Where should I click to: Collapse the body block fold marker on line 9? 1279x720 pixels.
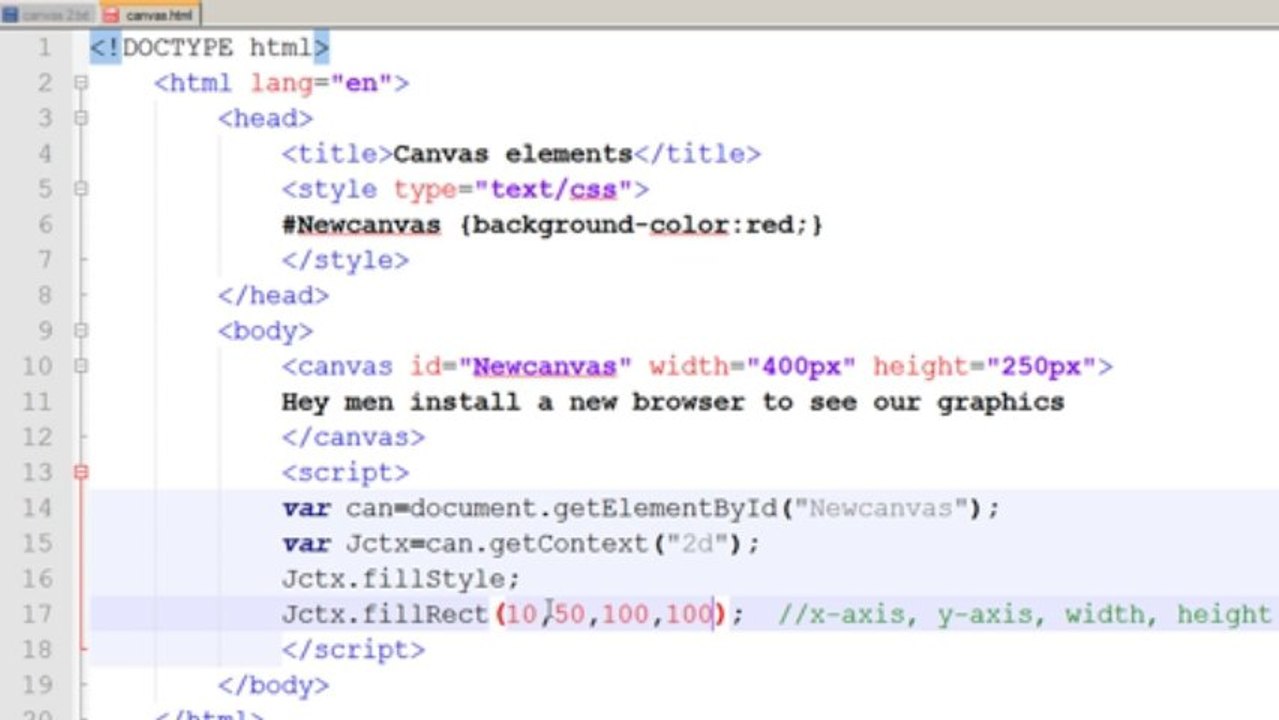point(81,331)
